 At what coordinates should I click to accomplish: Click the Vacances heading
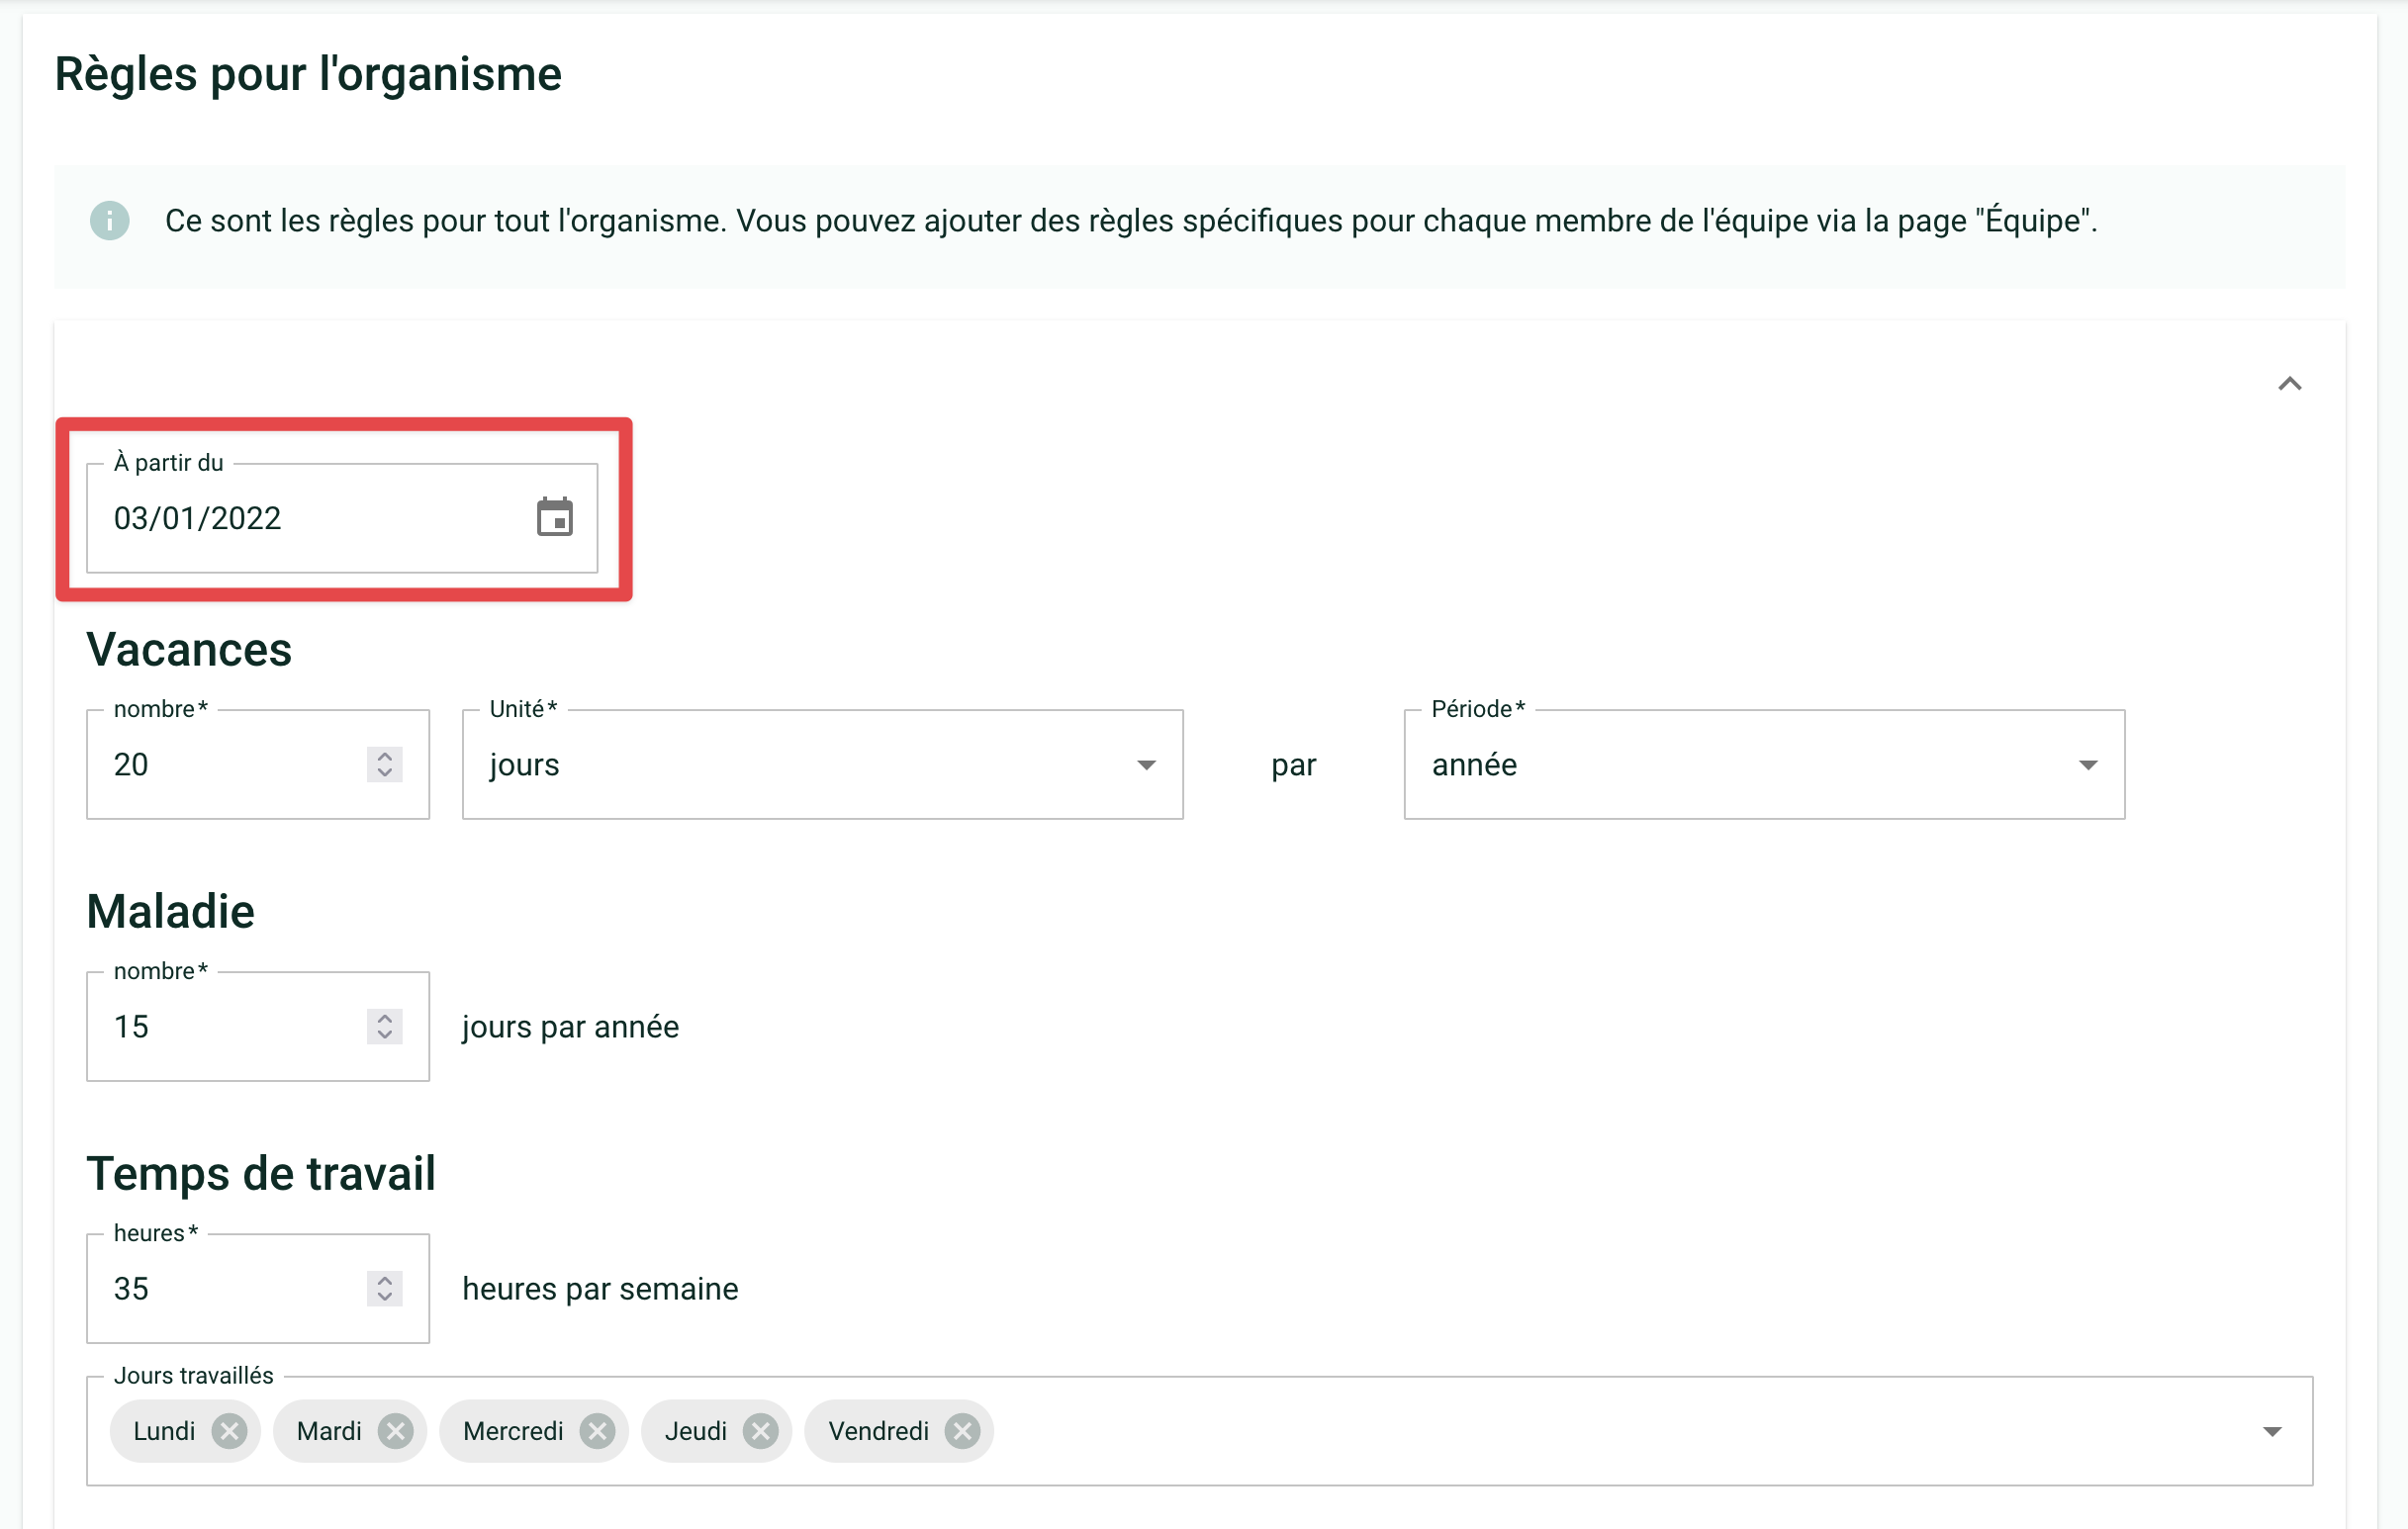point(189,650)
